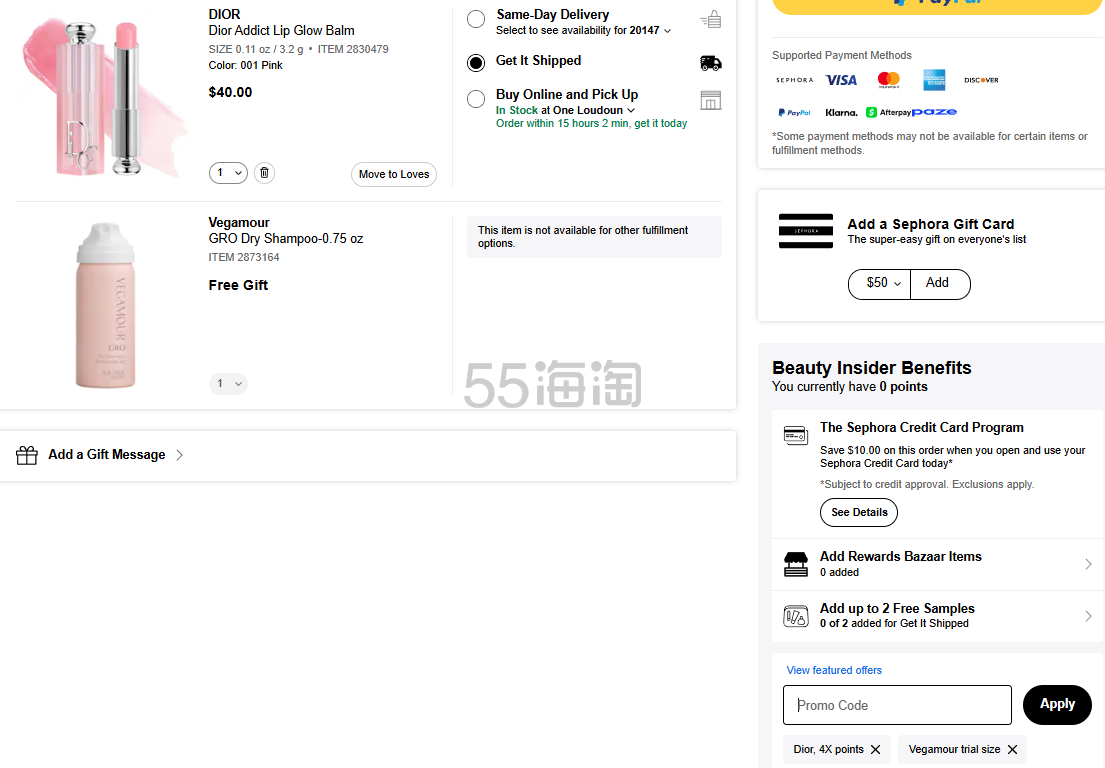Viewport: 1105px width, 768px height.
Task: Click the Add a Gift Message label
Action: click(107, 455)
